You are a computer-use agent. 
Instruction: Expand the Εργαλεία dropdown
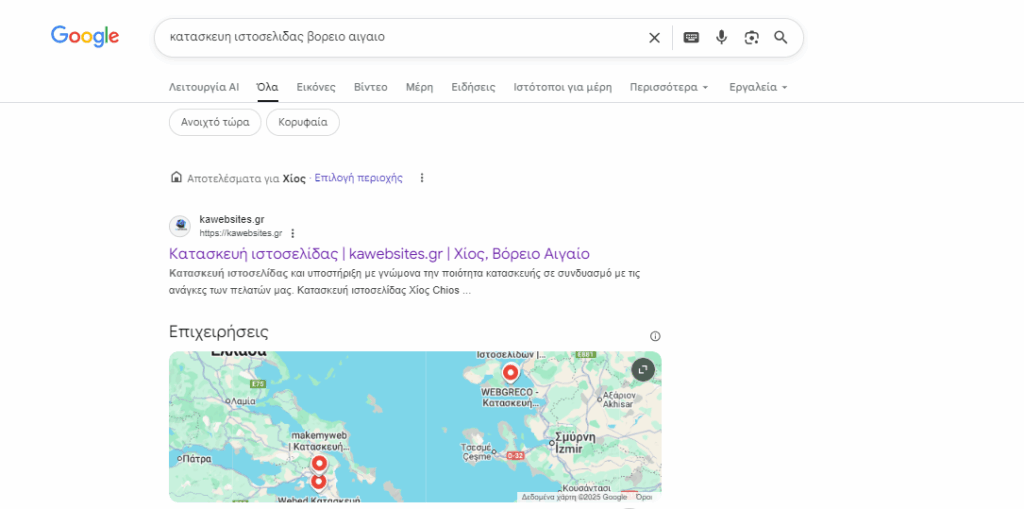coord(758,87)
